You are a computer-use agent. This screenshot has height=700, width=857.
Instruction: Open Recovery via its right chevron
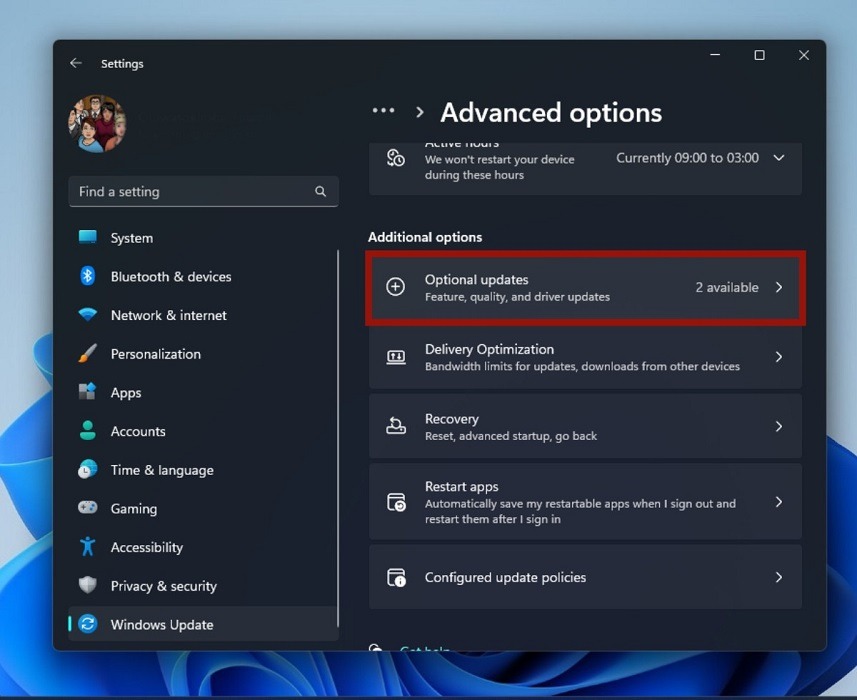click(x=778, y=426)
